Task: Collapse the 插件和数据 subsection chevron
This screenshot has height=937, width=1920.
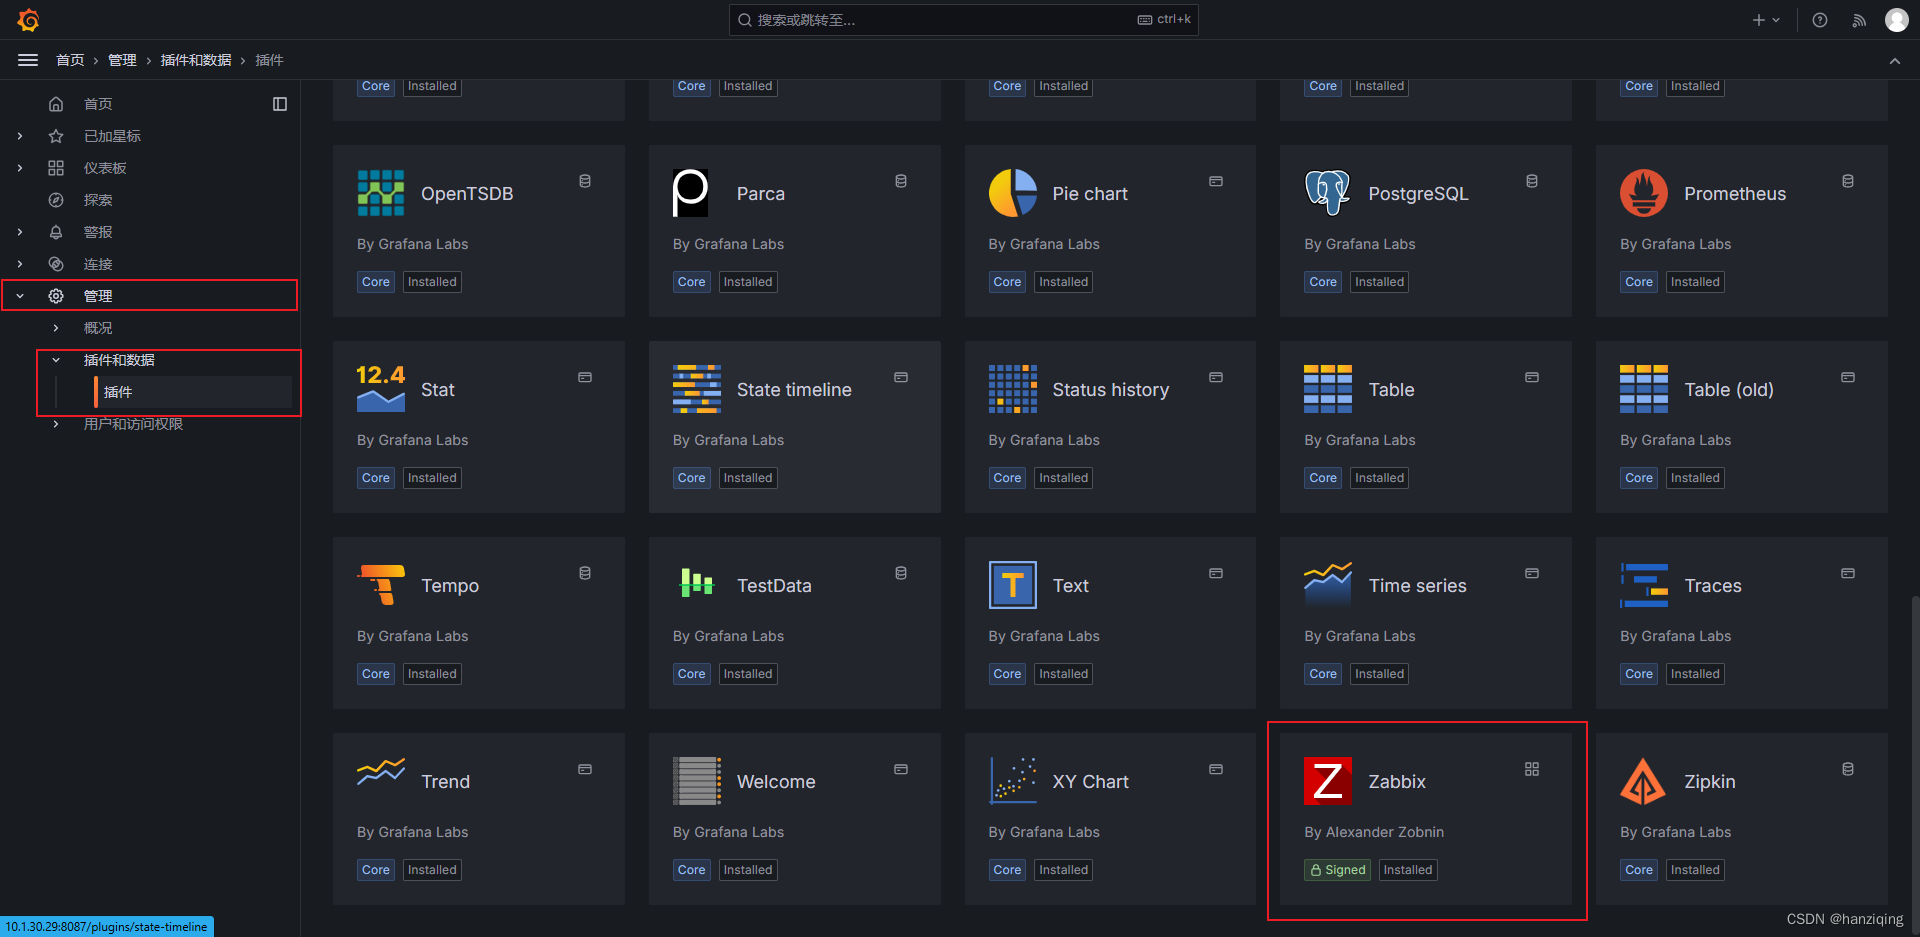Action: tap(56, 360)
